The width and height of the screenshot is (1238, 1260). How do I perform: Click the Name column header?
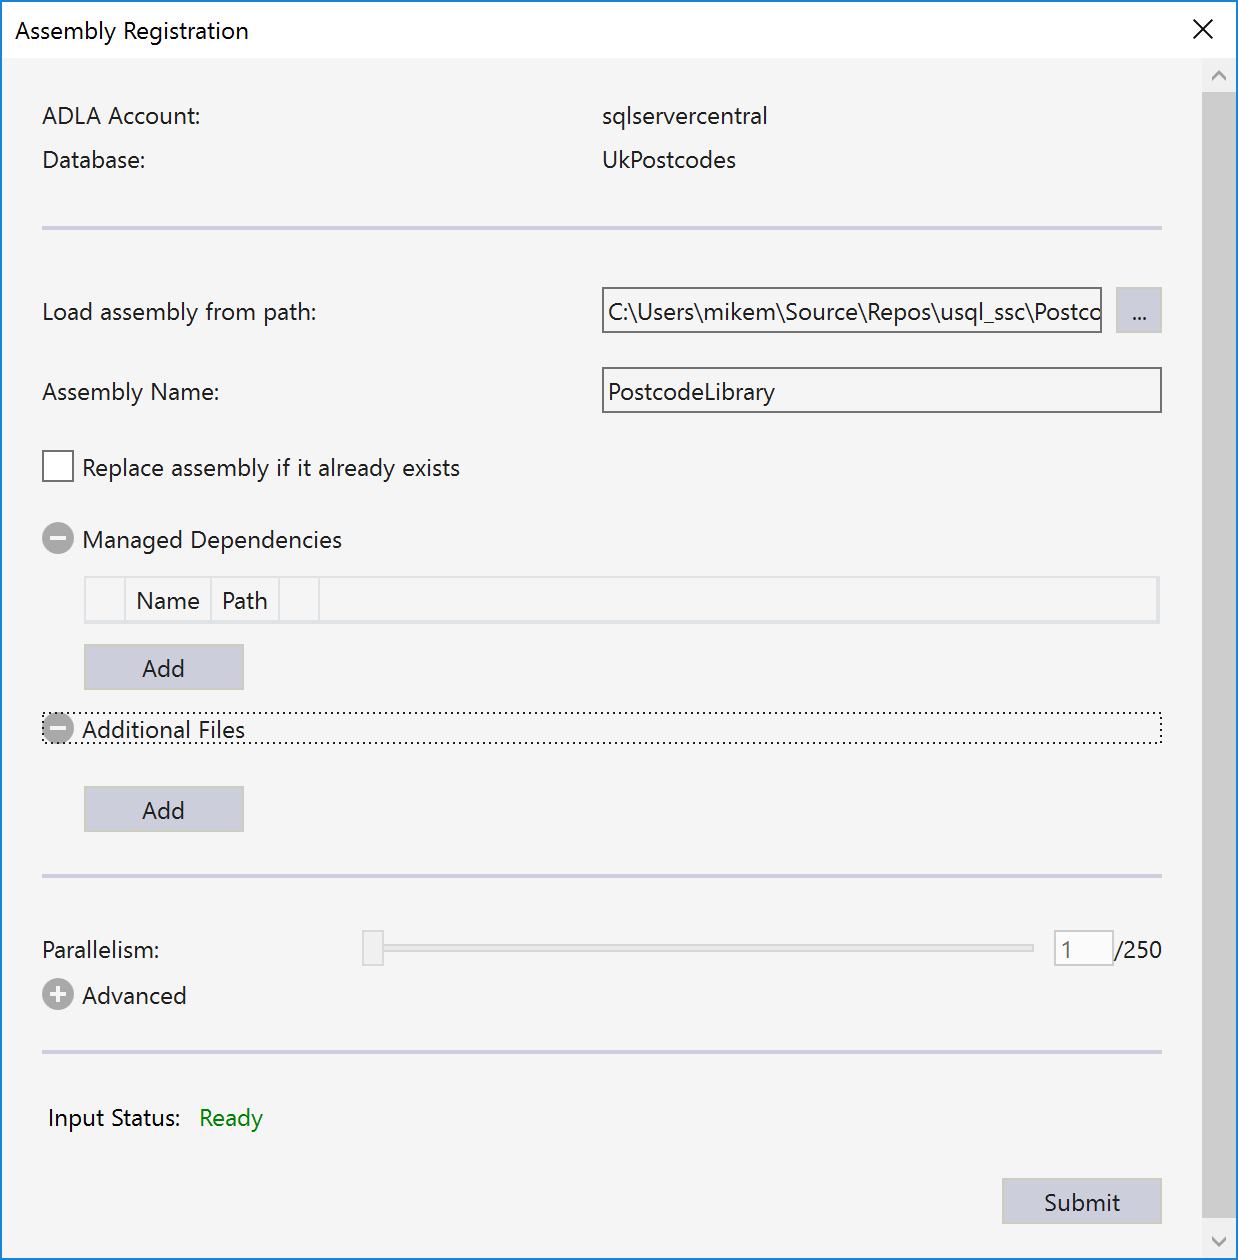point(168,601)
